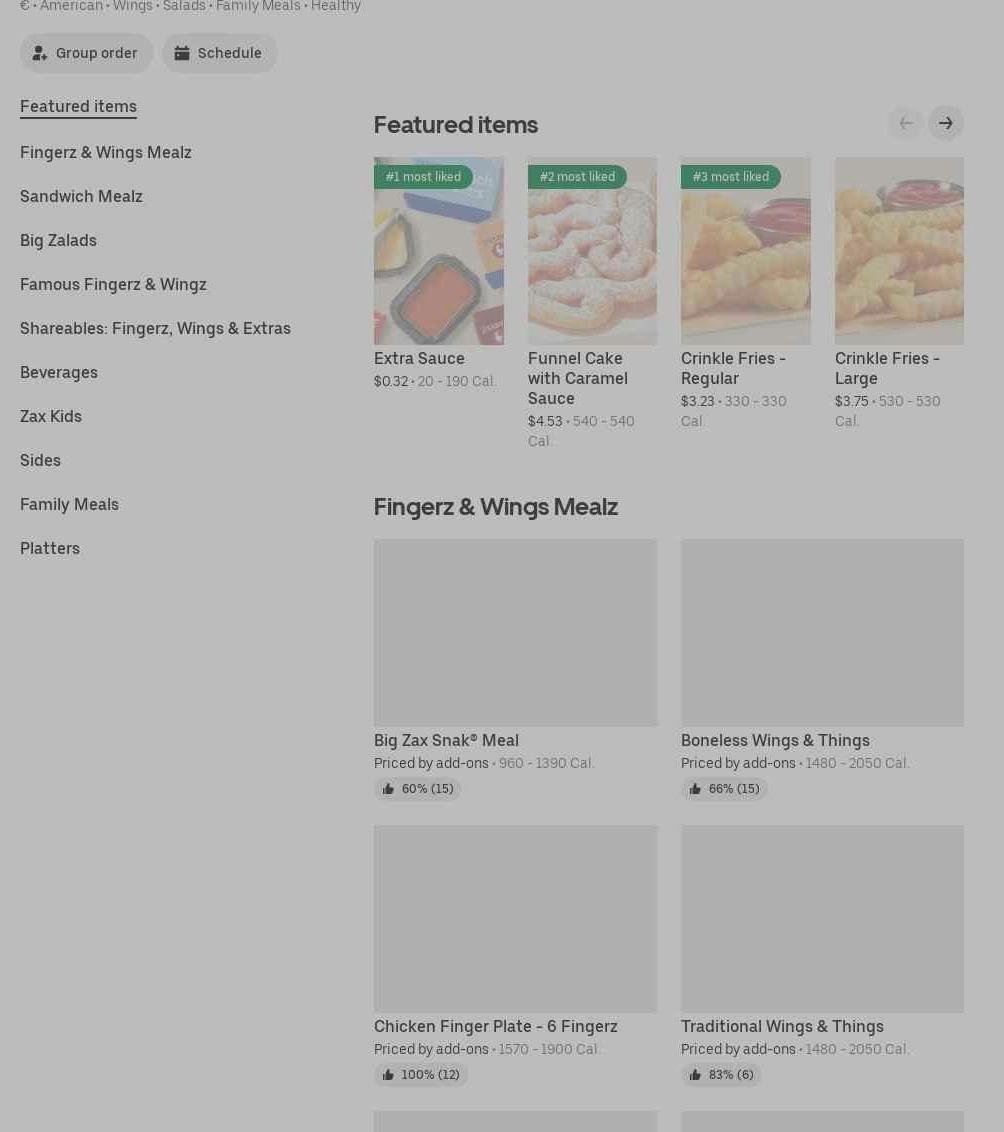Open the Big Zax Snak Meal title link

446,740
